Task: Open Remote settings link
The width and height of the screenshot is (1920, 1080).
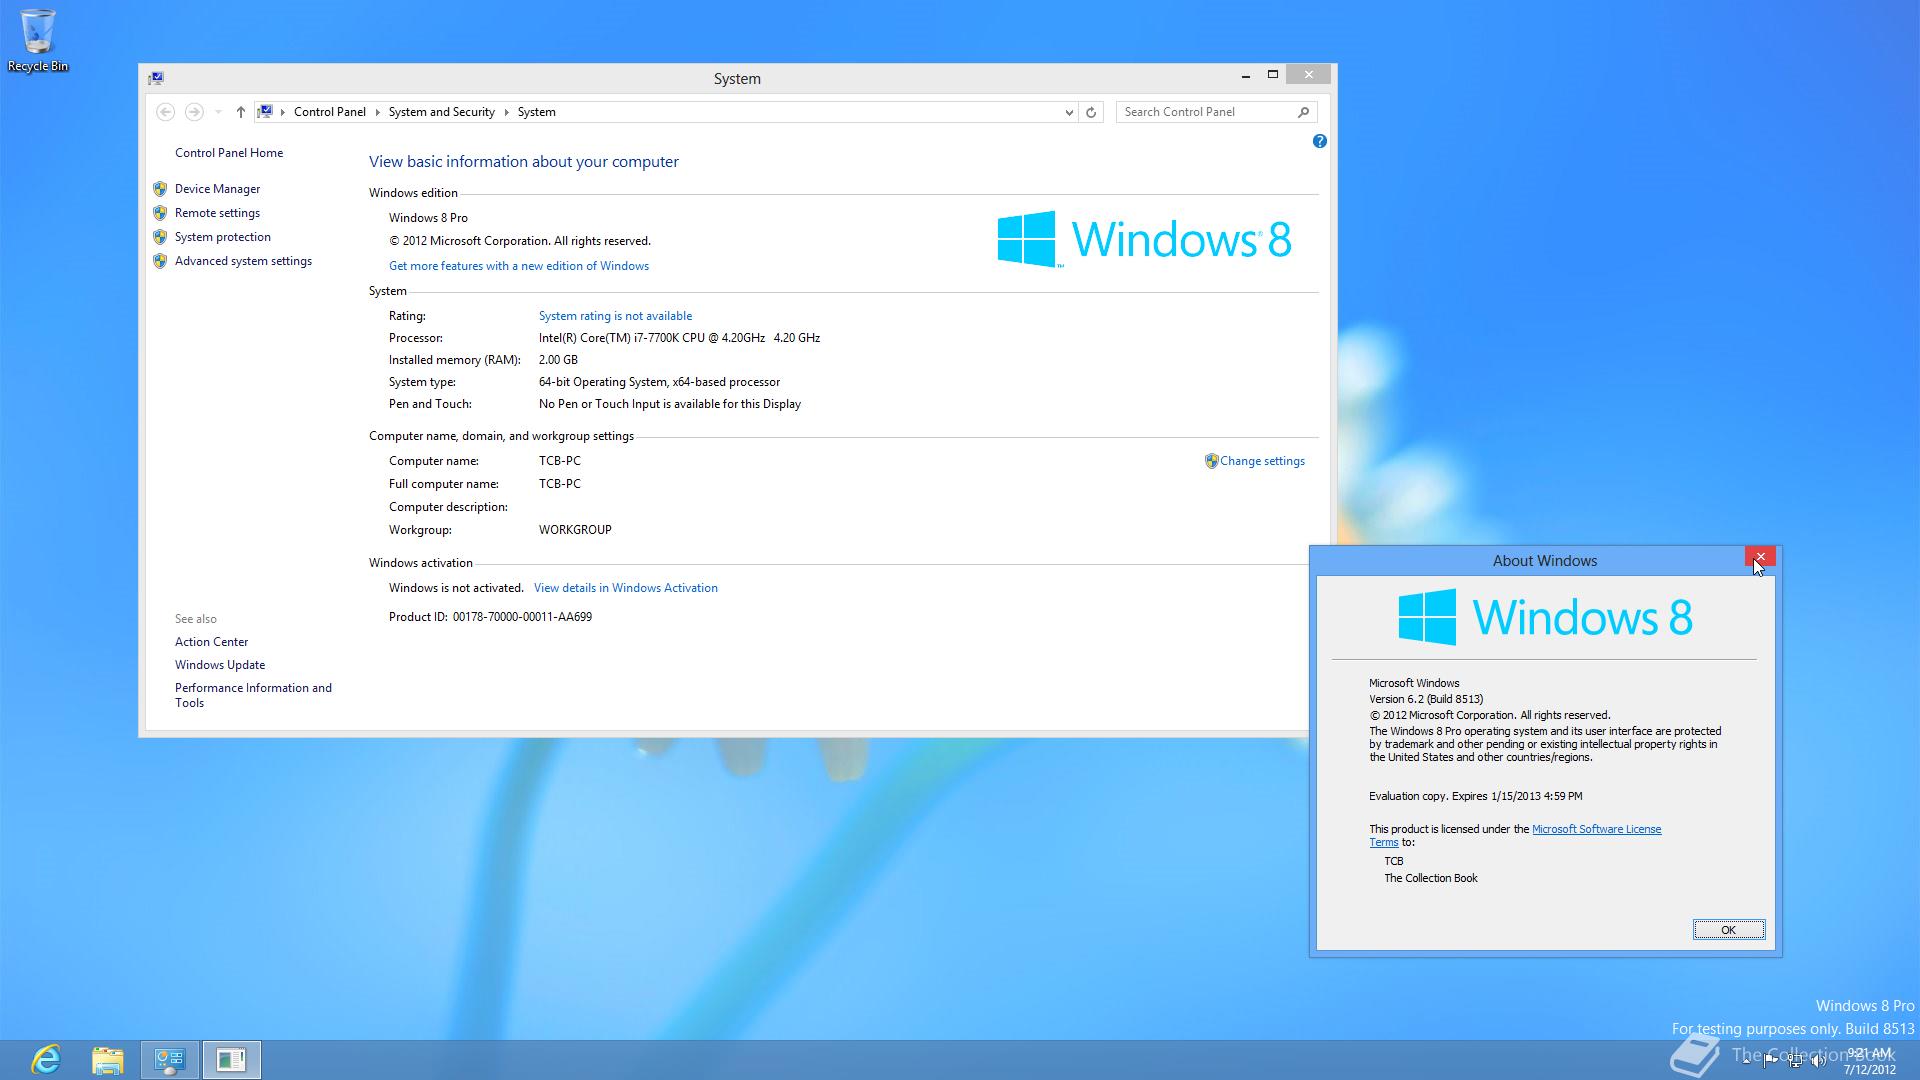Action: click(217, 213)
